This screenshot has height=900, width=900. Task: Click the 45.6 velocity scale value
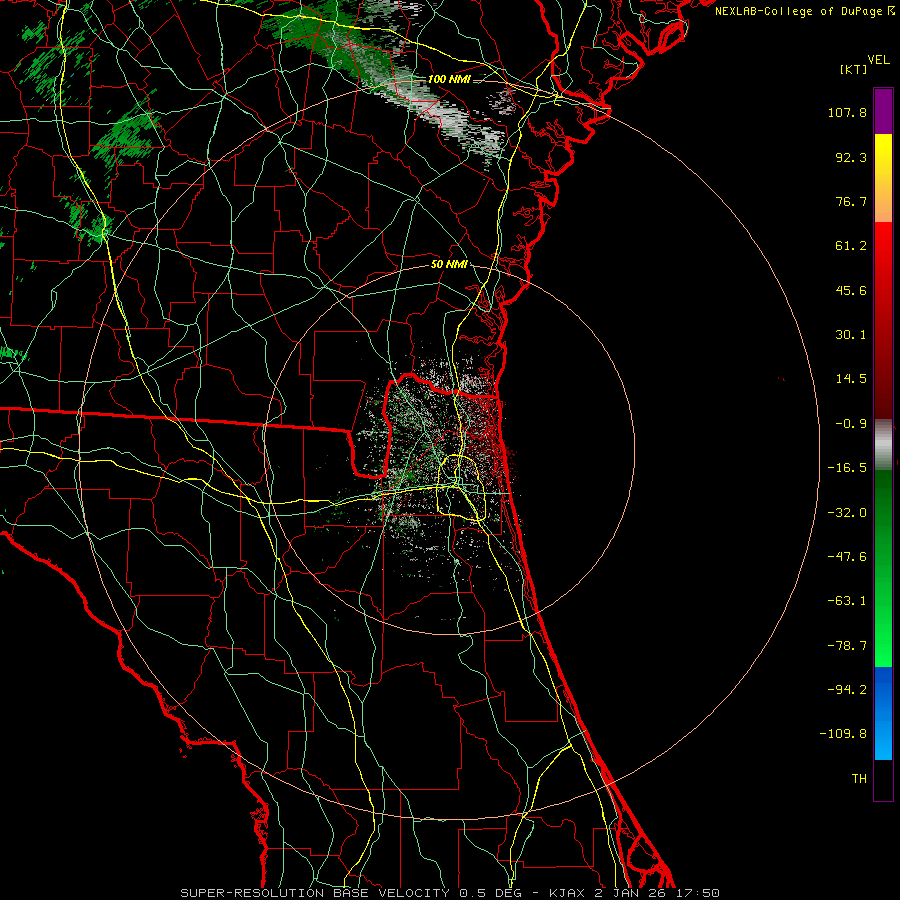pos(851,290)
